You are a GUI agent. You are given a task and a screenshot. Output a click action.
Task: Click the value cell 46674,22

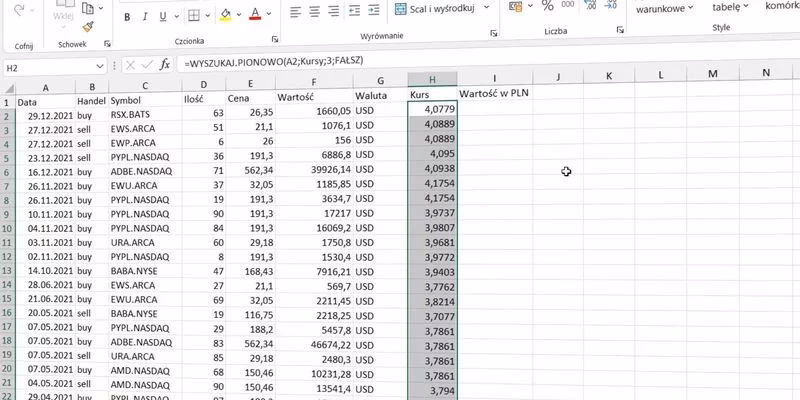click(314, 345)
